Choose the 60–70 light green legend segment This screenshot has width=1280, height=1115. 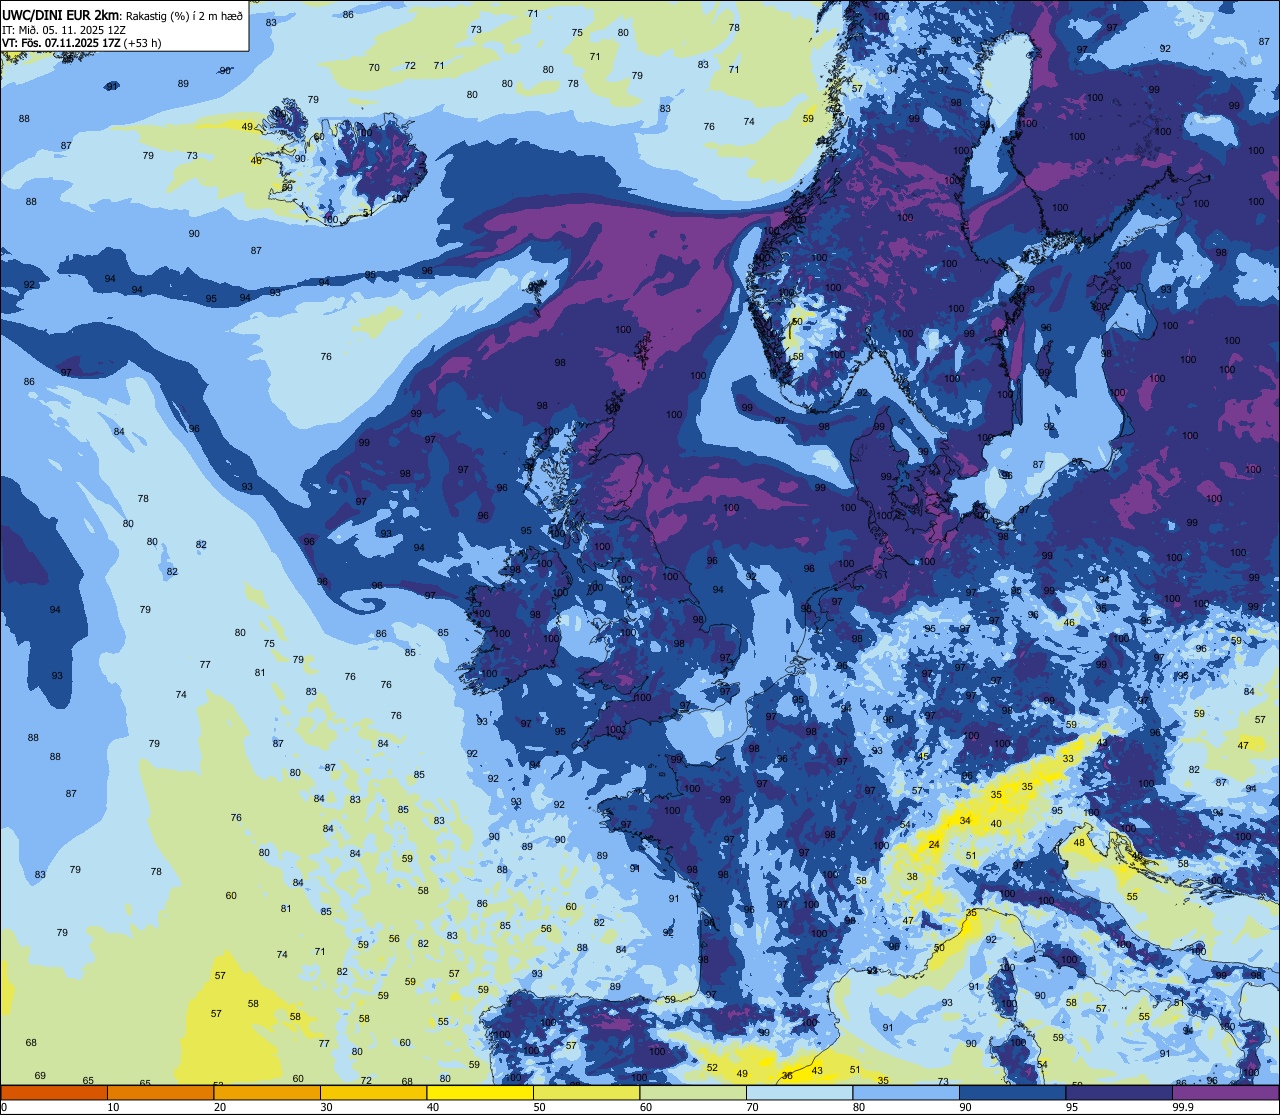coord(693,1092)
